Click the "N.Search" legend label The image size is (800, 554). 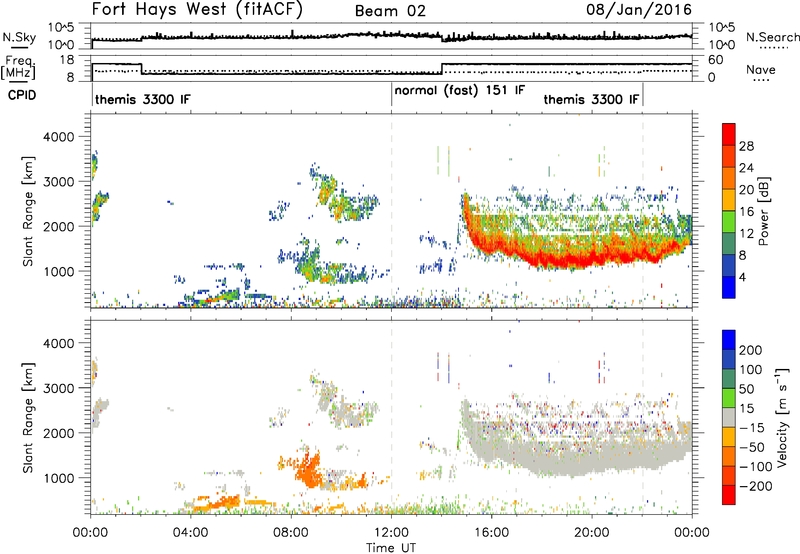tap(772, 37)
